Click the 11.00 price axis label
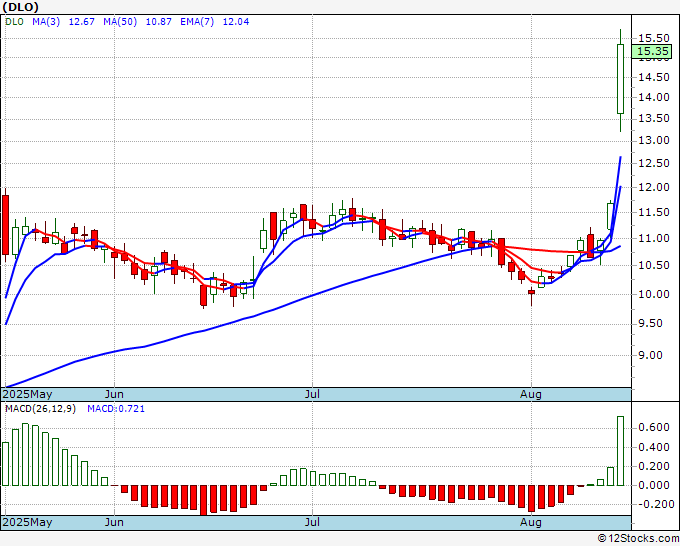680x546 pixels. [654, 238]
